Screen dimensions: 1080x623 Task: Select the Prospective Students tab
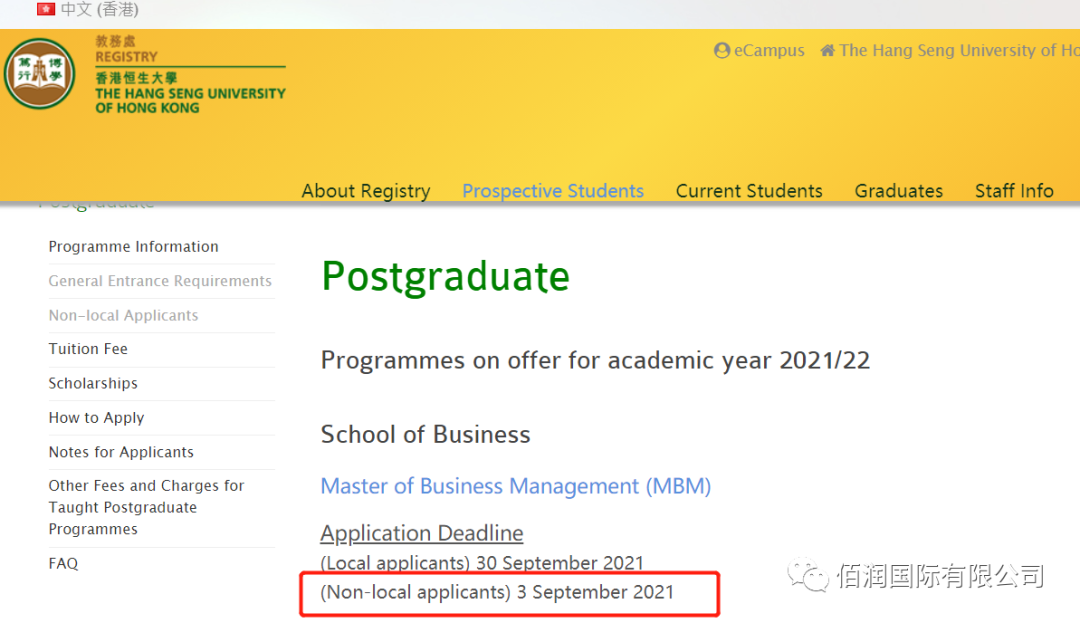(553, 190)
